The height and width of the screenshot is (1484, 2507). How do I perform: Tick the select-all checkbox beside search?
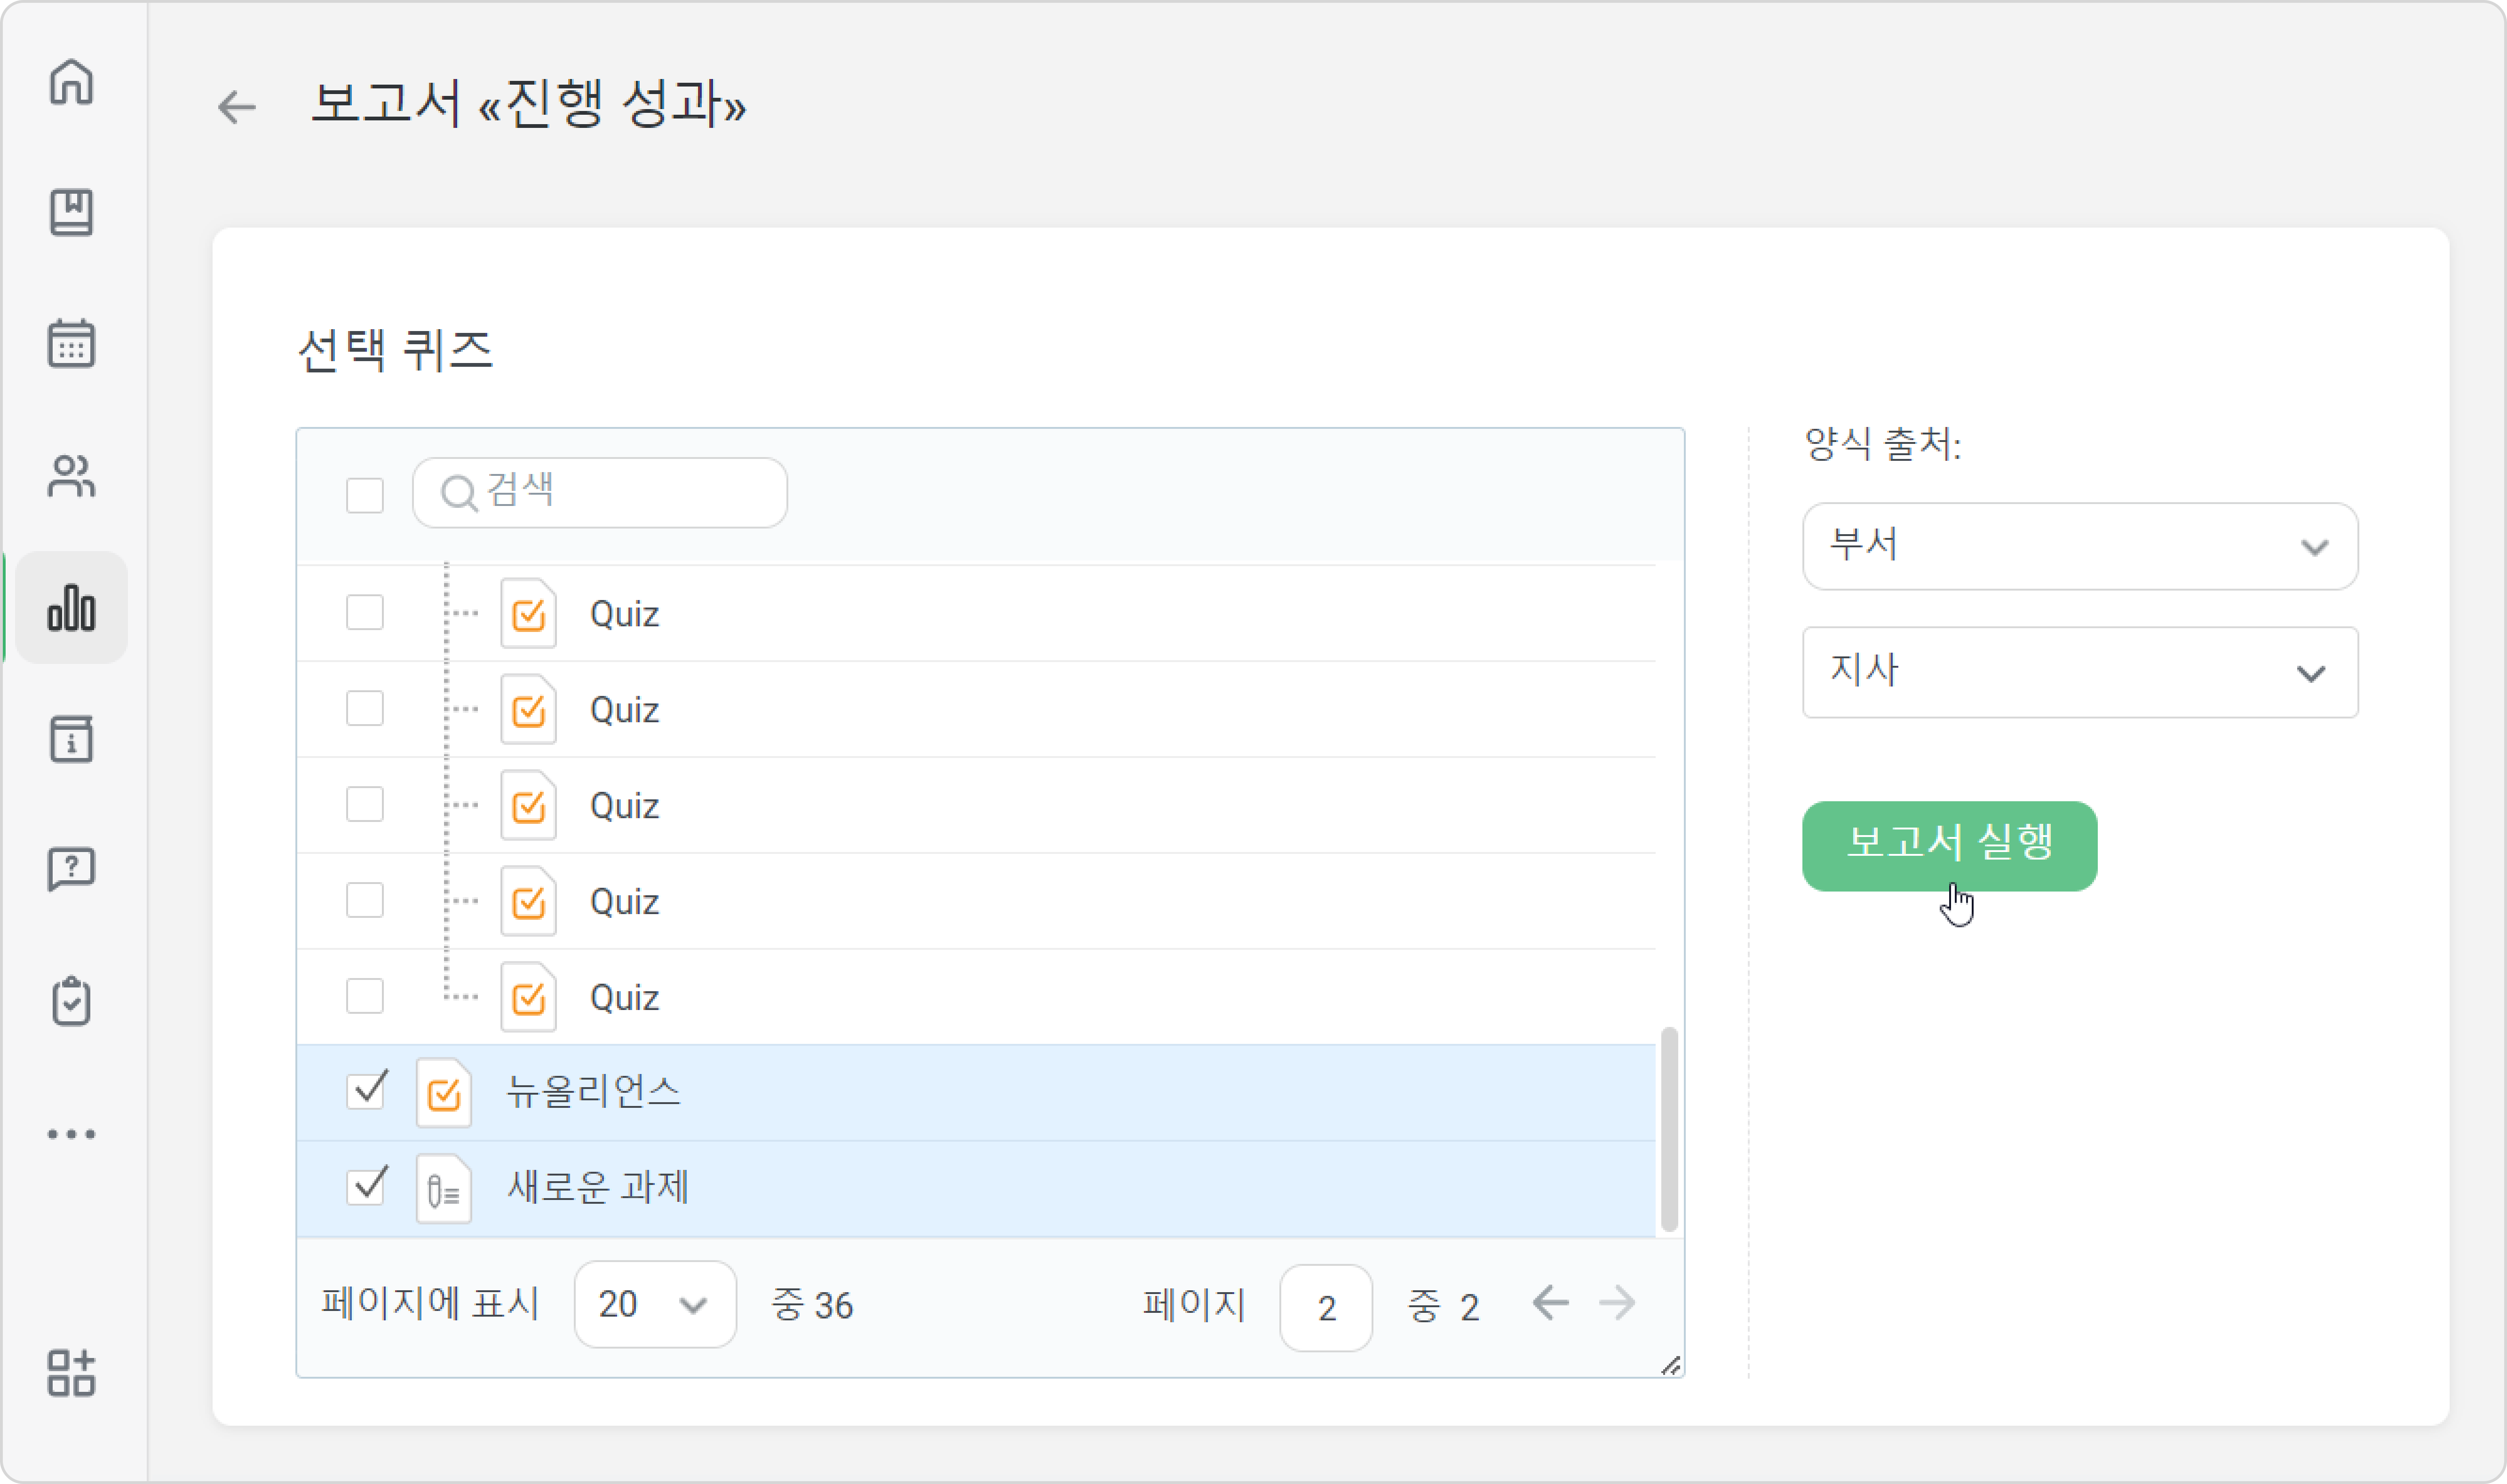coord(365,494)
